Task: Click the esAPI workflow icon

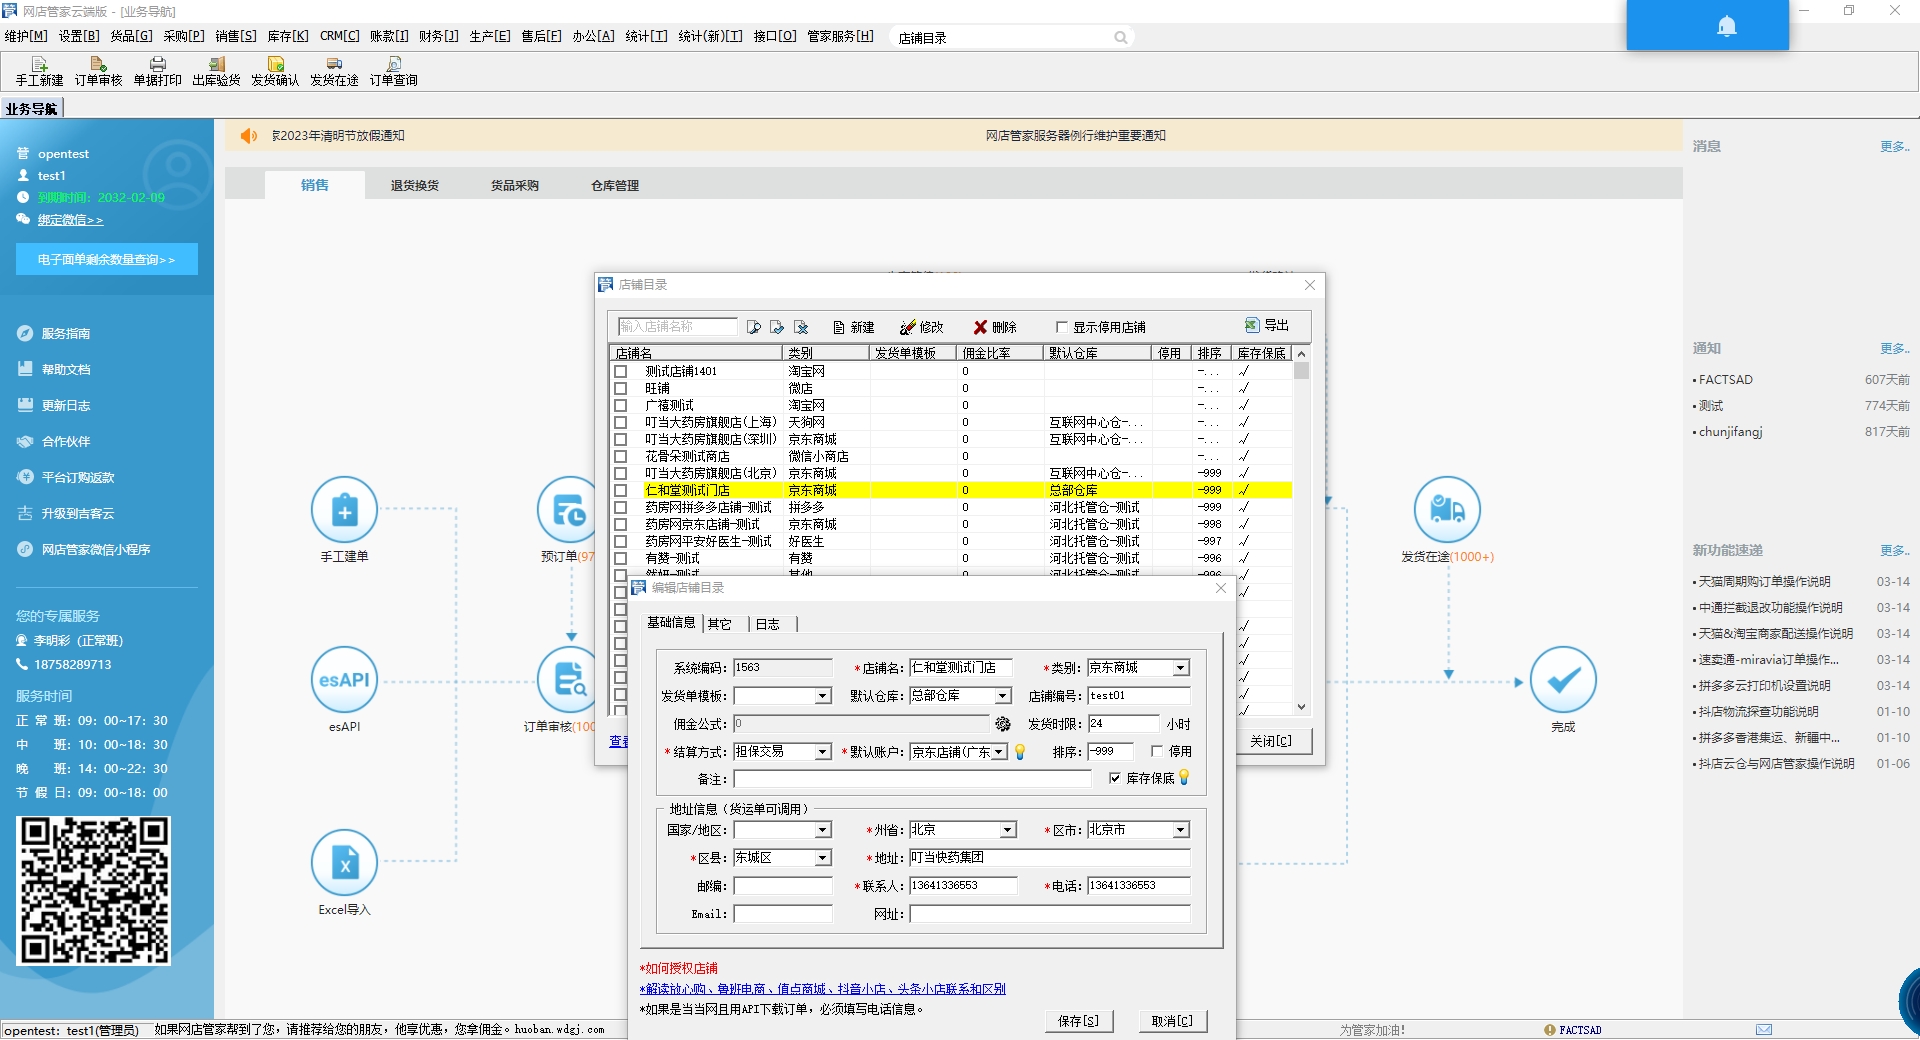Action: [x=344, y=680]
